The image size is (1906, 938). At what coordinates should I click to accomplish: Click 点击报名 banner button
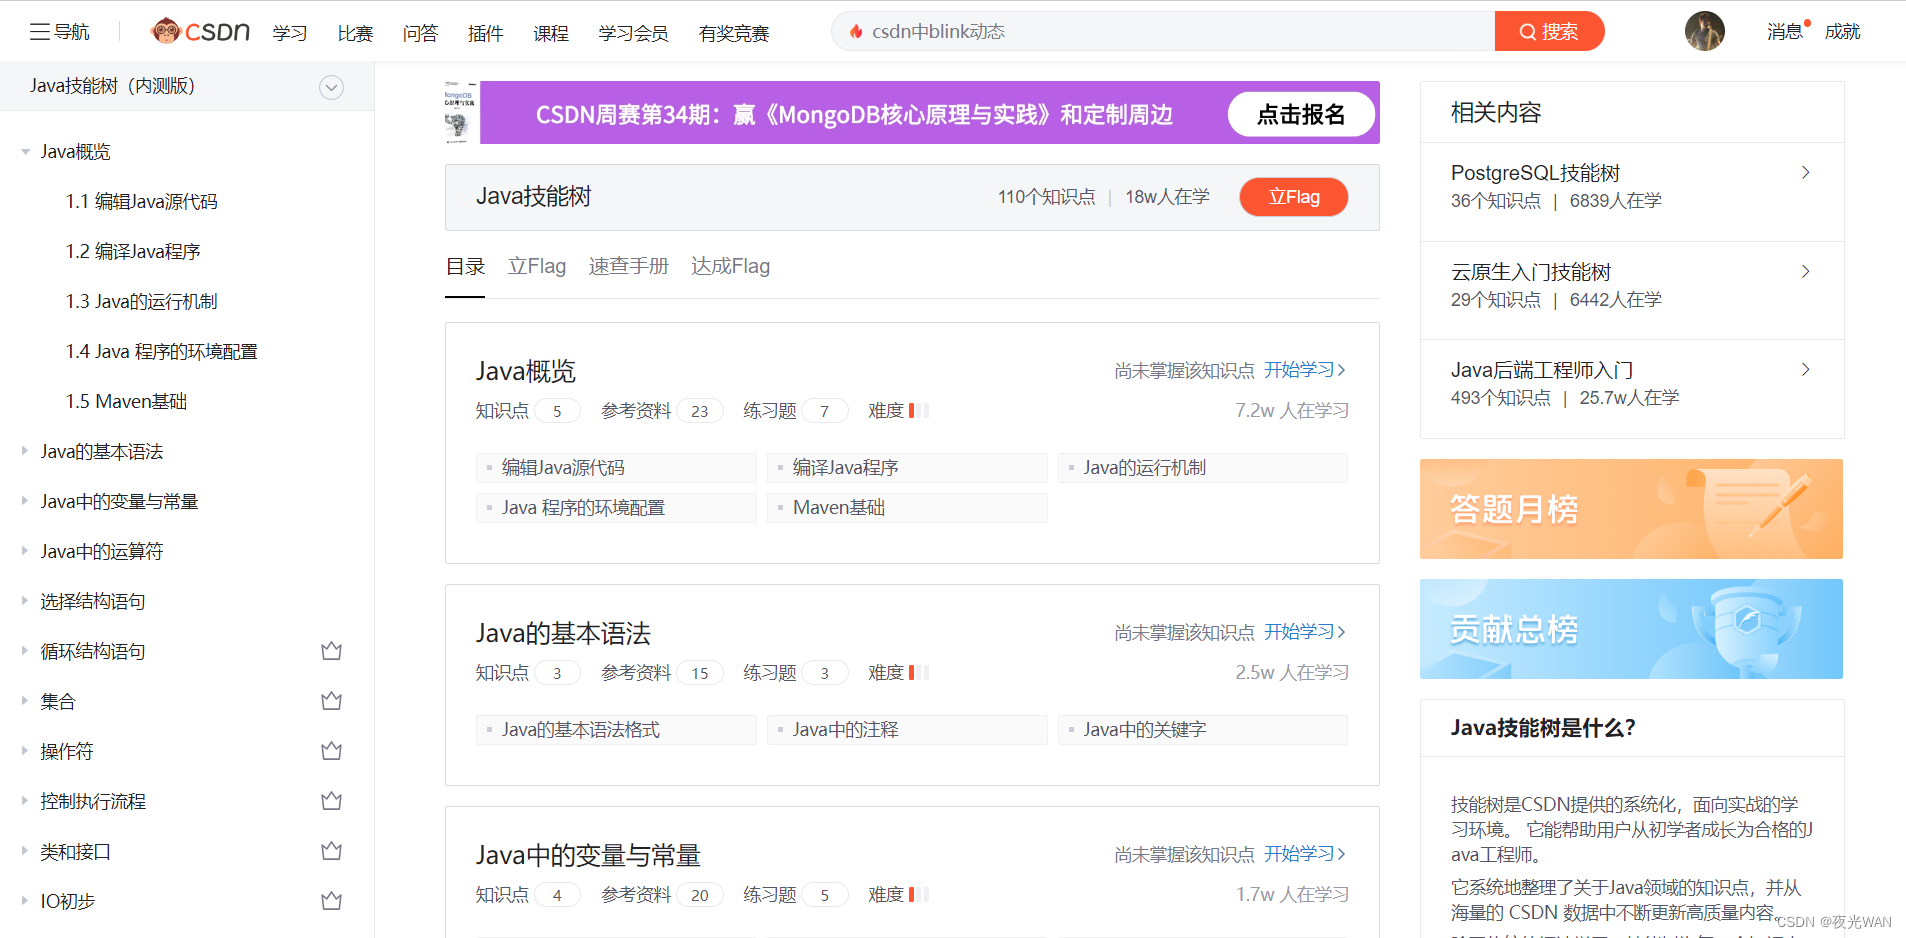(1301, 114)
